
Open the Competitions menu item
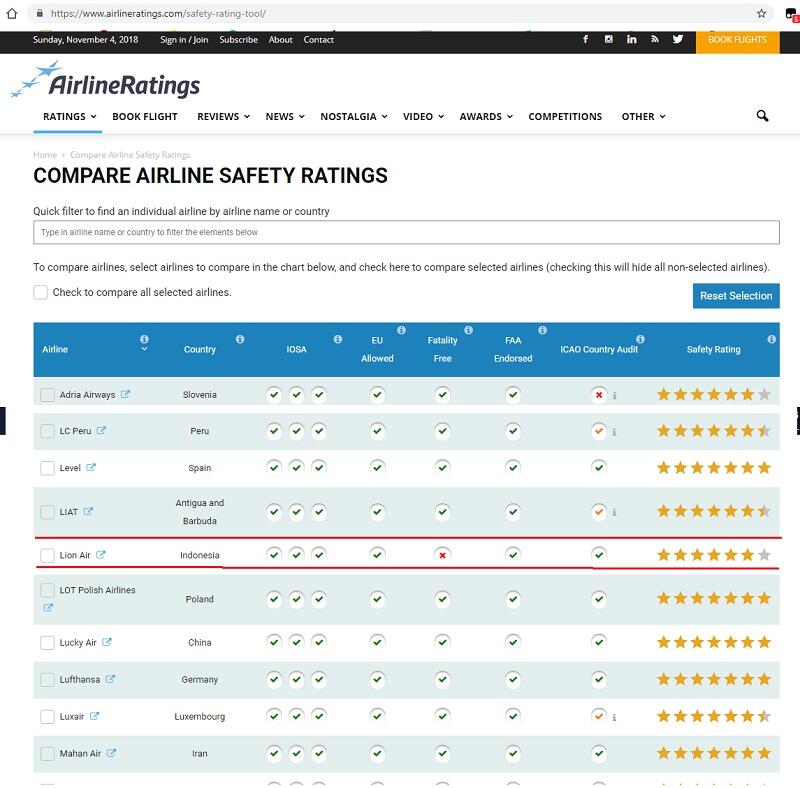[565, 116]
